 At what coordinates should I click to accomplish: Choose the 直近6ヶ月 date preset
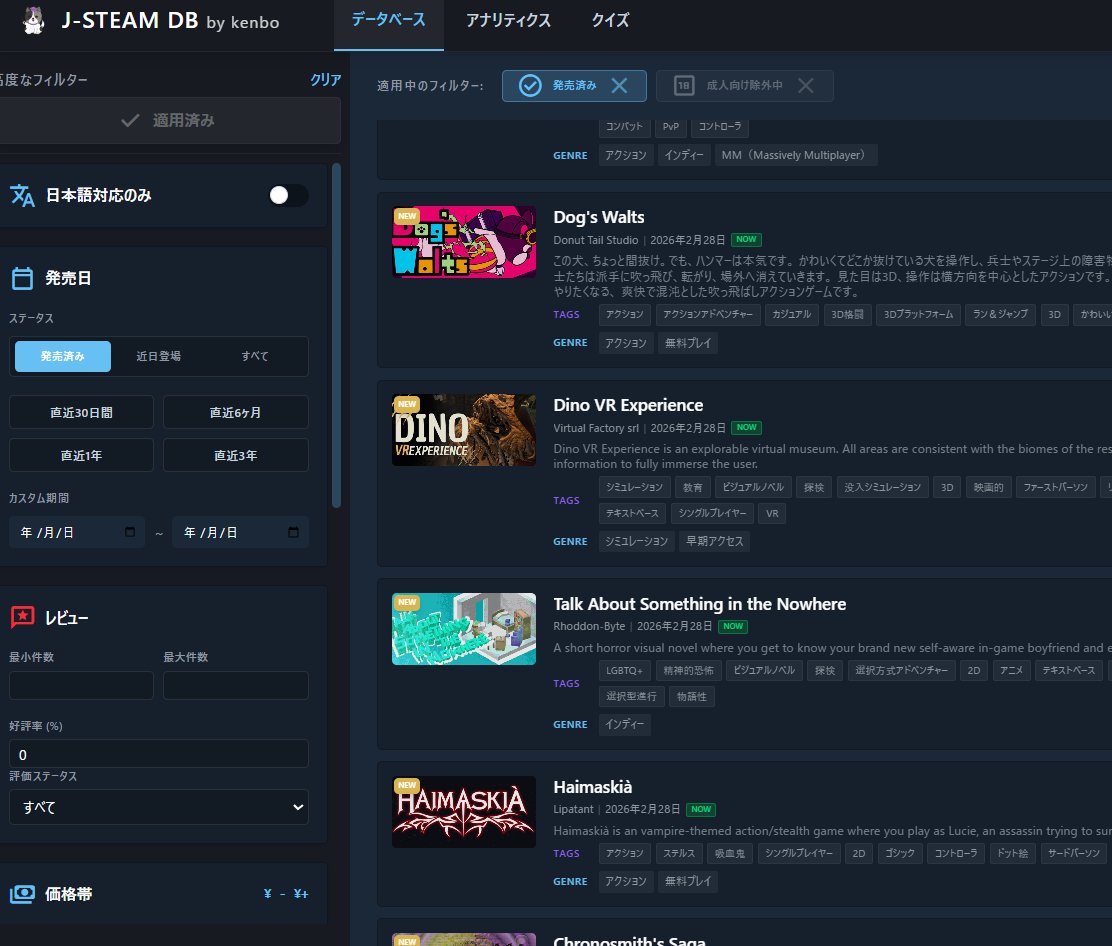235,412
